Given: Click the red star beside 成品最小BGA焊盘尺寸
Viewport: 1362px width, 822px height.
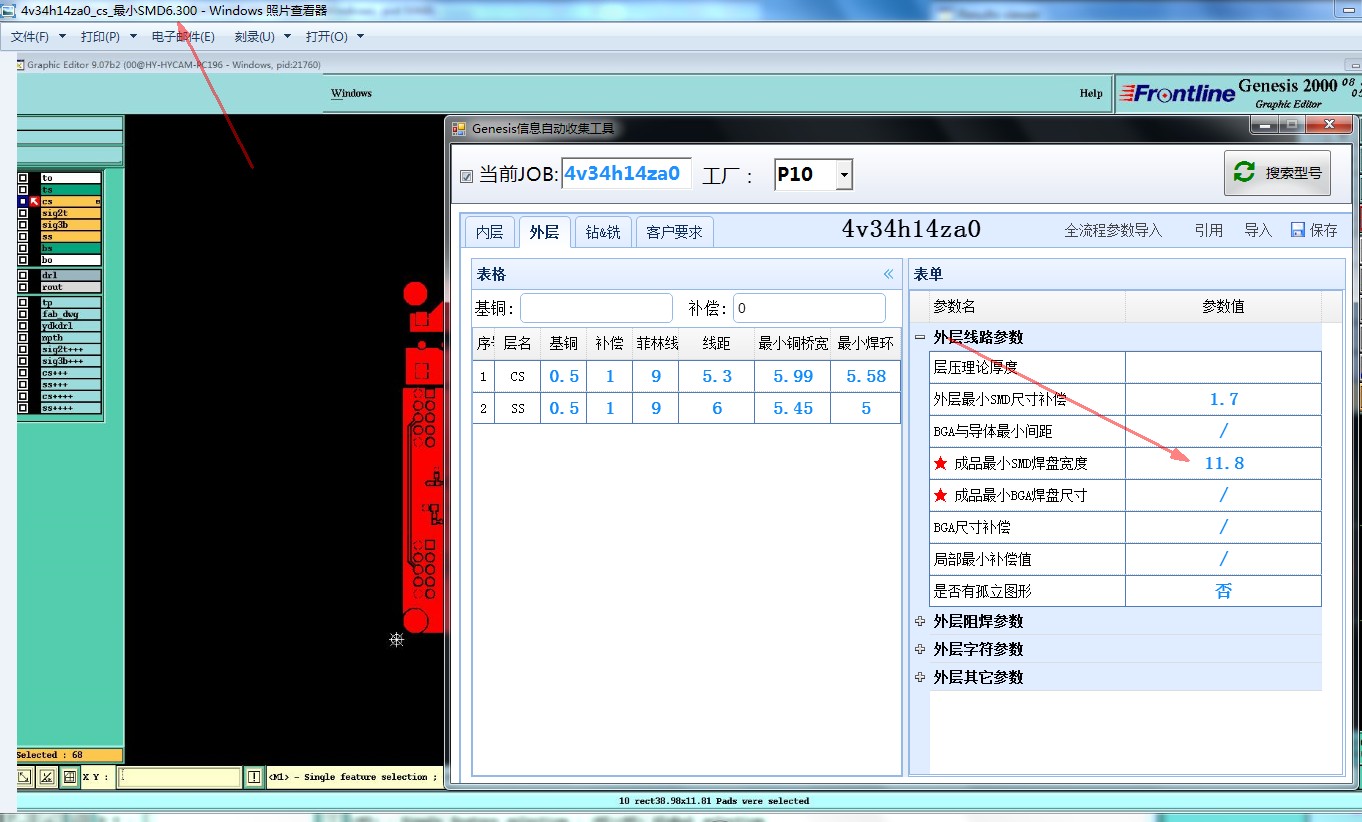Looking at the screenshot, I should 940,495.
